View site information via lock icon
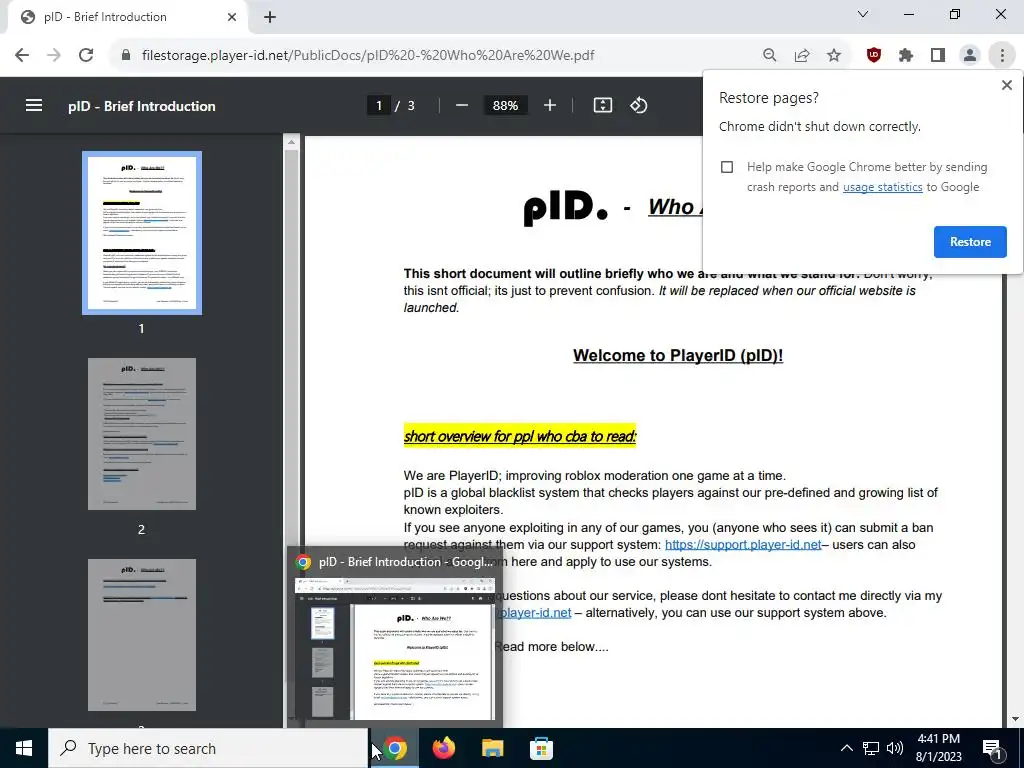The height and width of the screenshot is (768, 1024). [x=126, y=56]
